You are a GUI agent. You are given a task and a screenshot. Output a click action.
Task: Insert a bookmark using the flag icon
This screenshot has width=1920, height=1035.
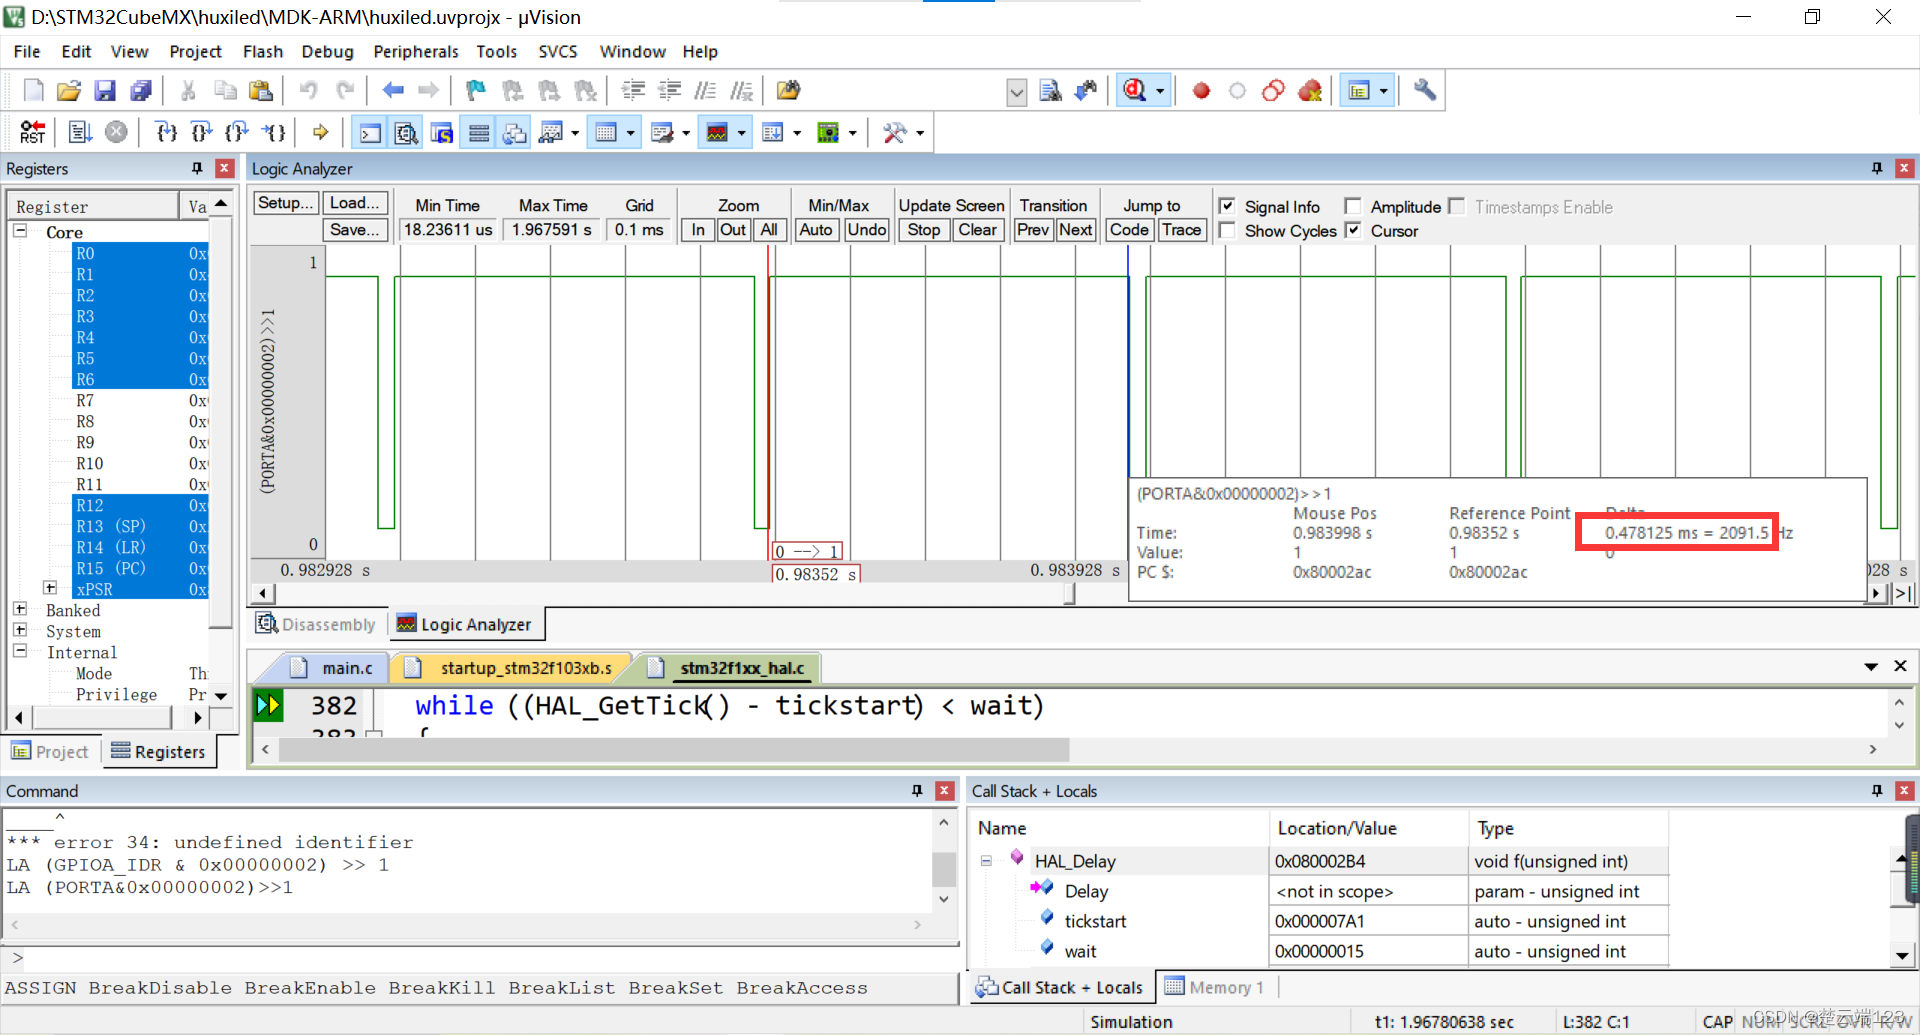point(476,91)
